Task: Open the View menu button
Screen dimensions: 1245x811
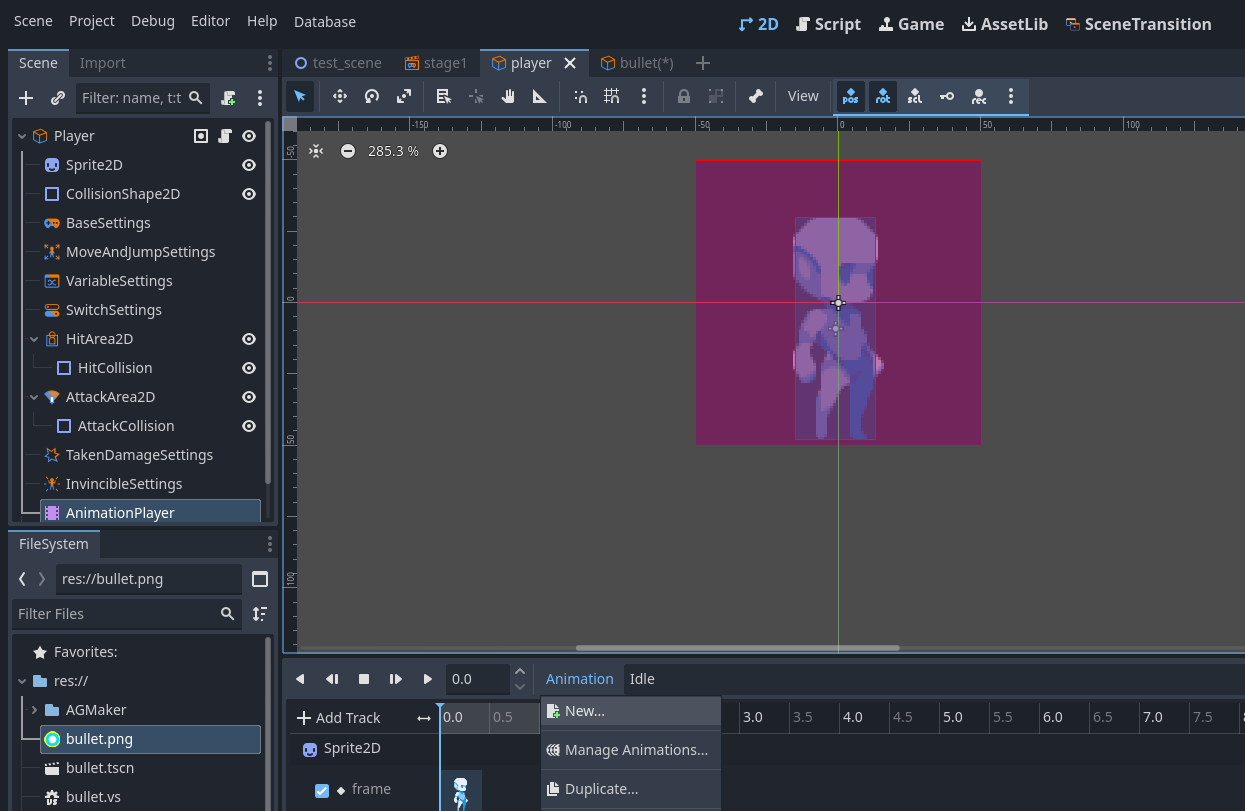Action: [x=802, y=96]
